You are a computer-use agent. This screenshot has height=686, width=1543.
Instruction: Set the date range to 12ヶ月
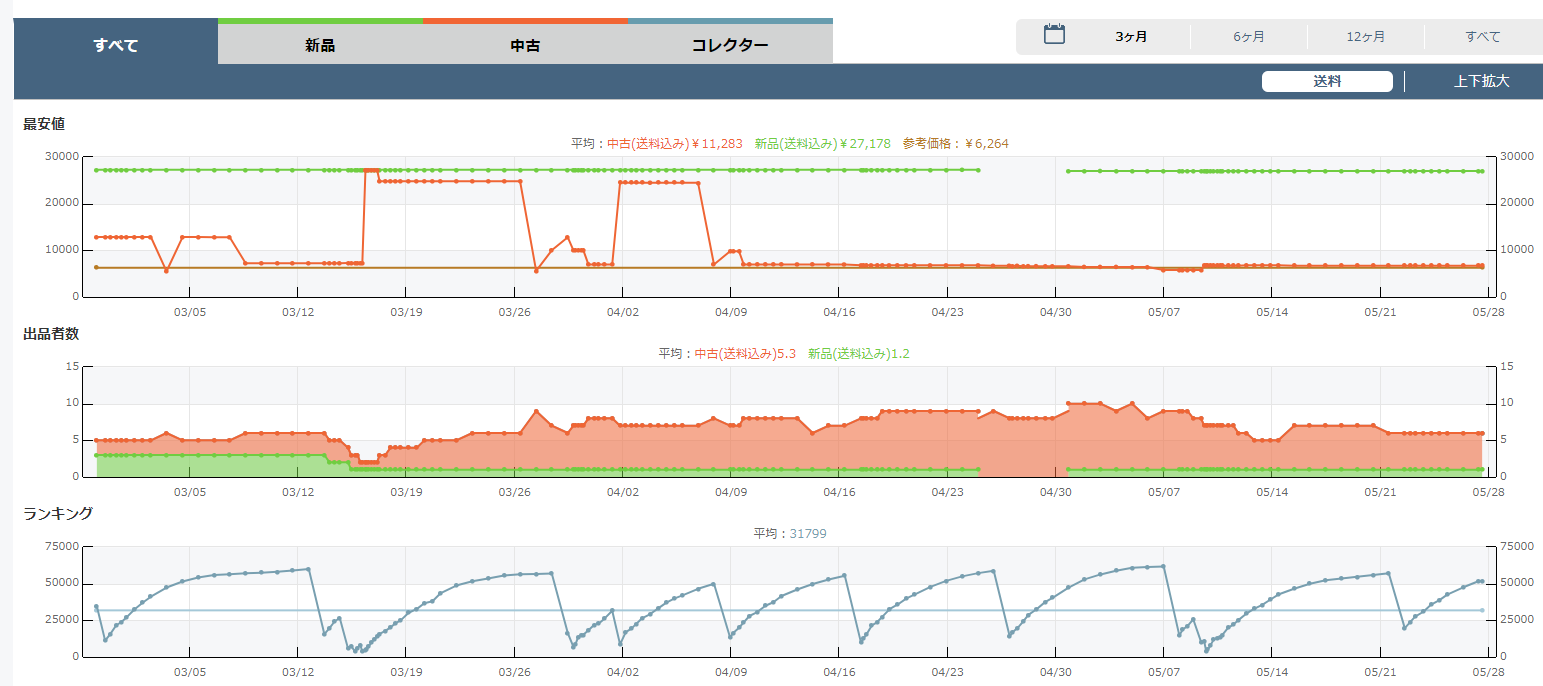pos(1365,37)
